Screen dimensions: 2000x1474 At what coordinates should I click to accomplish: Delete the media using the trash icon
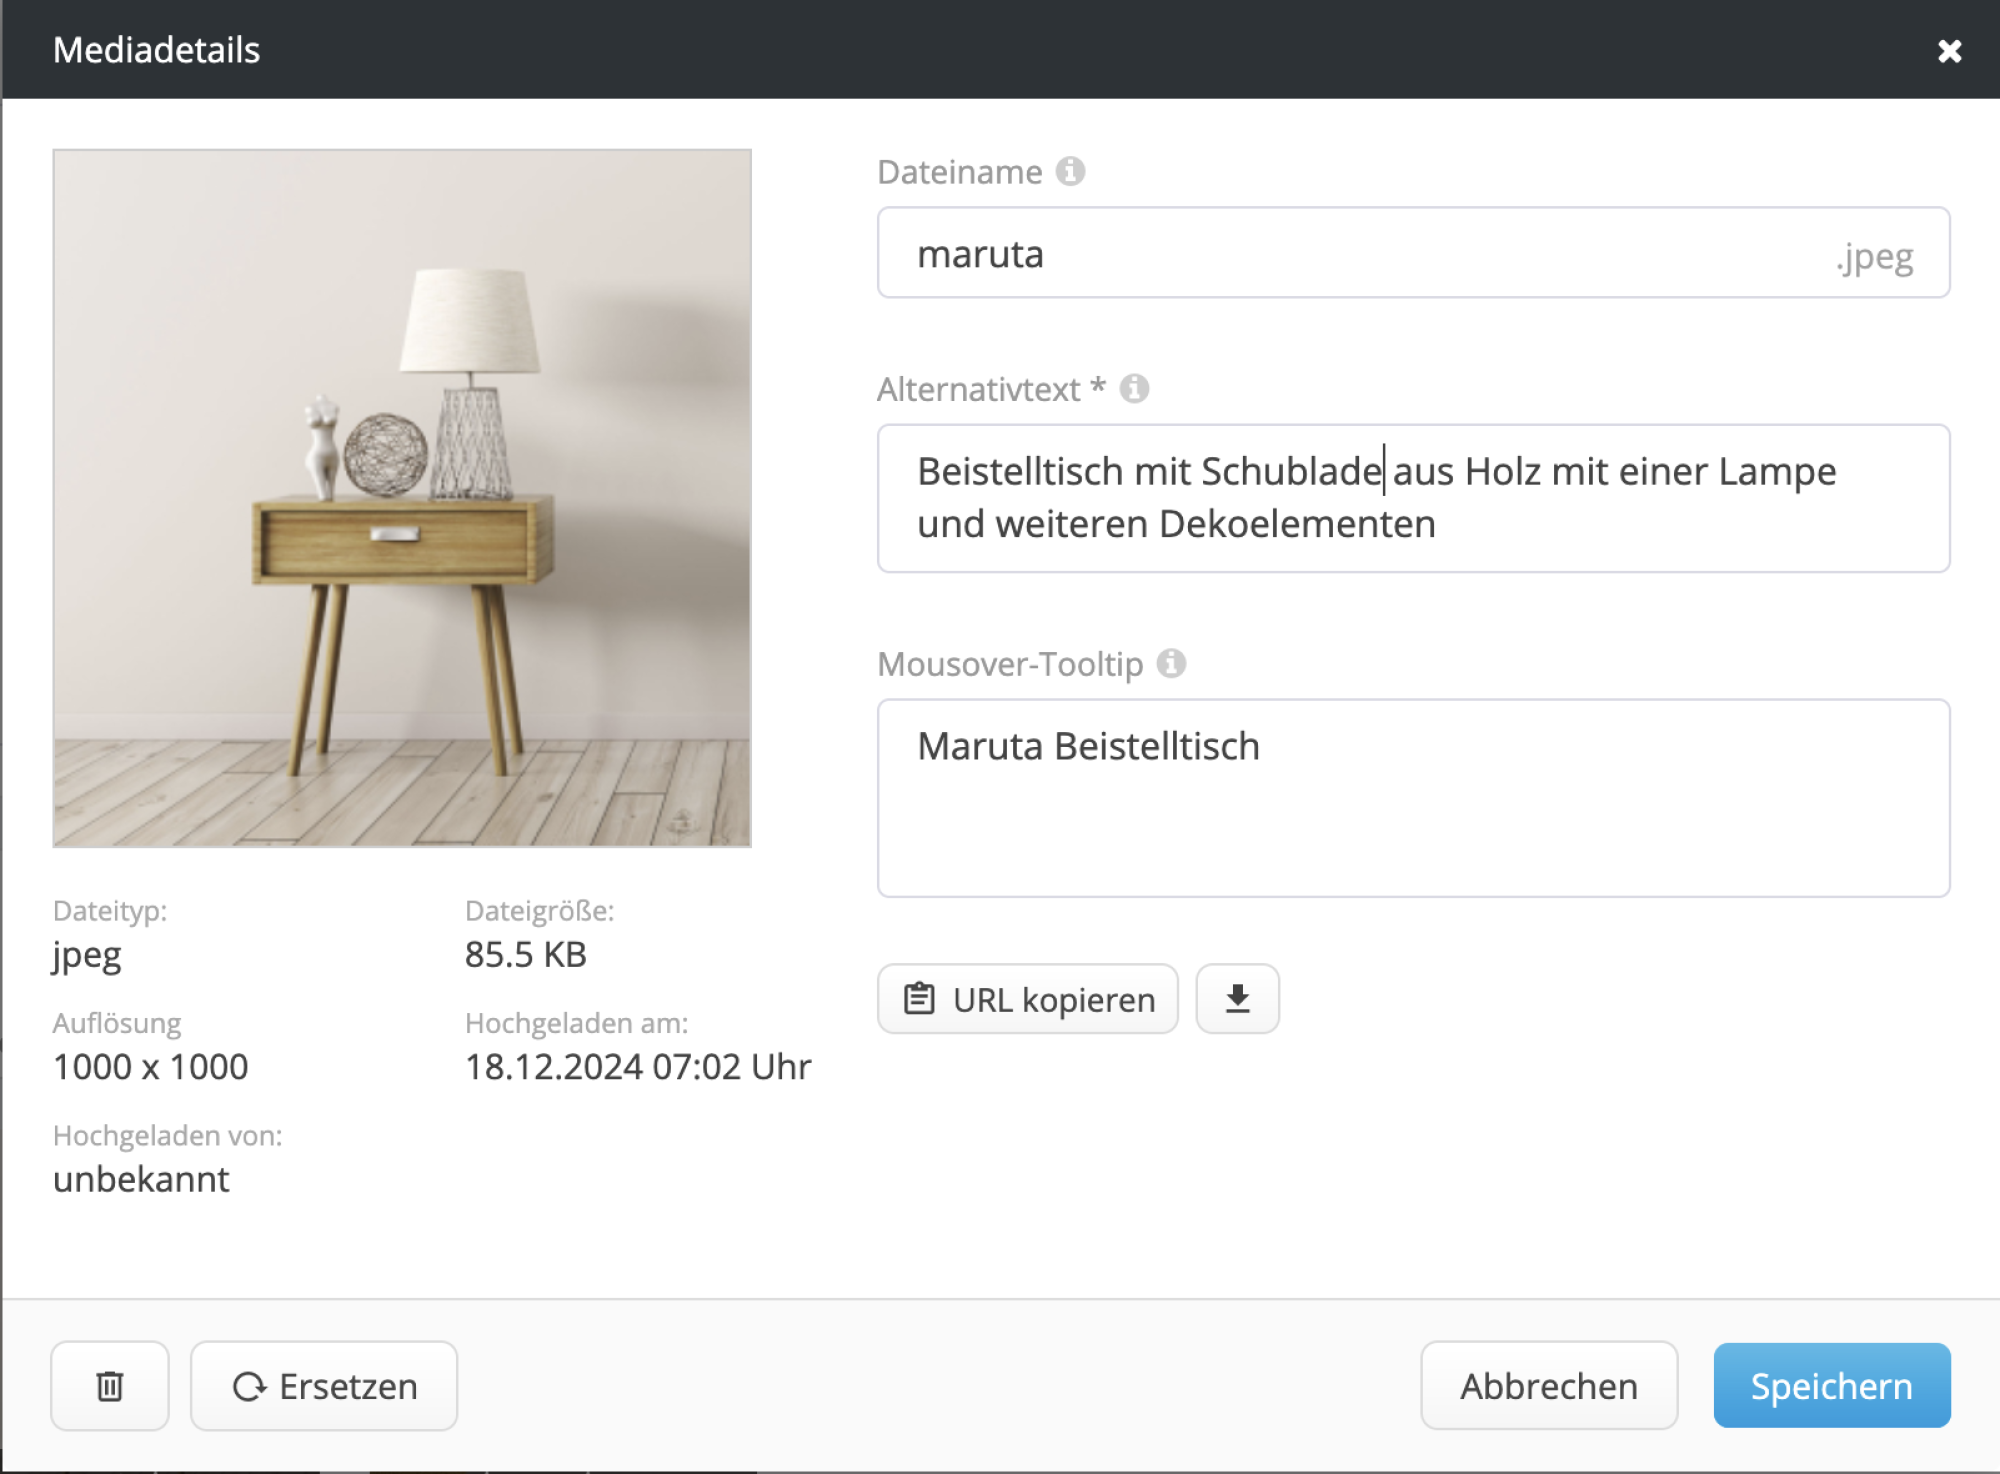tap(110, 1385)
